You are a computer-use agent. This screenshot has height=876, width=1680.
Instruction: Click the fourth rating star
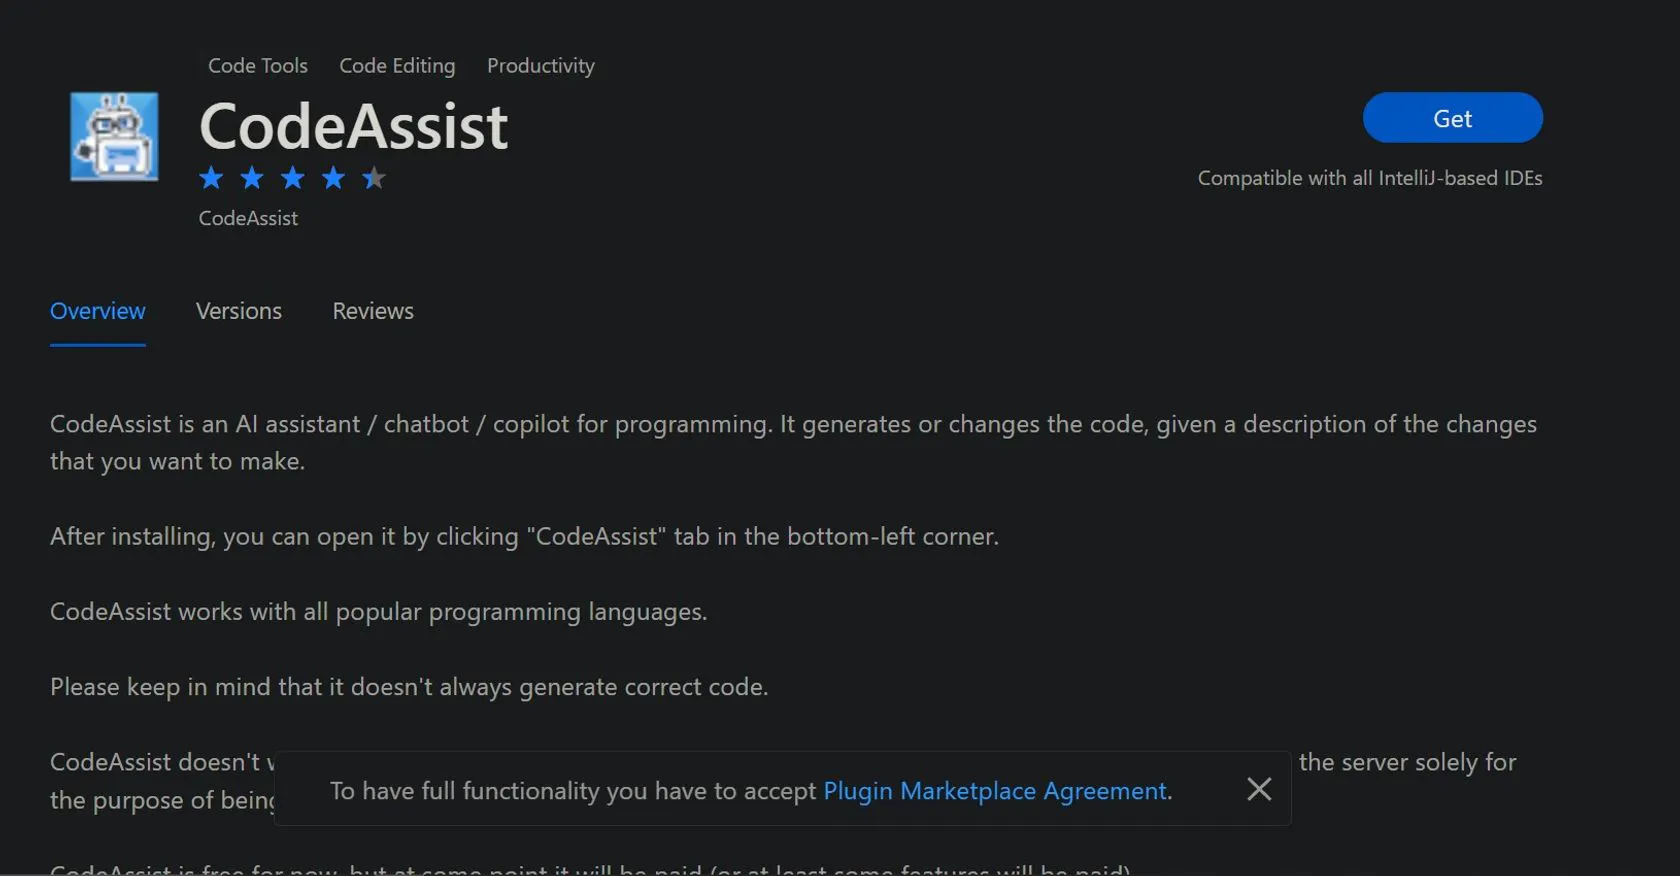(333, 178)
